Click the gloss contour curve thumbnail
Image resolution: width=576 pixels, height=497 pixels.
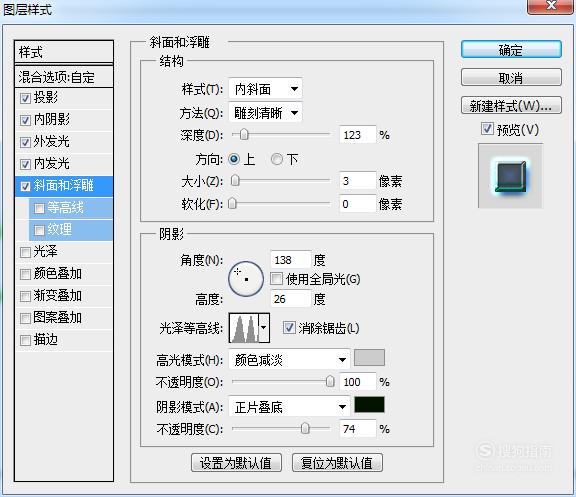click(x=244, y=328)
